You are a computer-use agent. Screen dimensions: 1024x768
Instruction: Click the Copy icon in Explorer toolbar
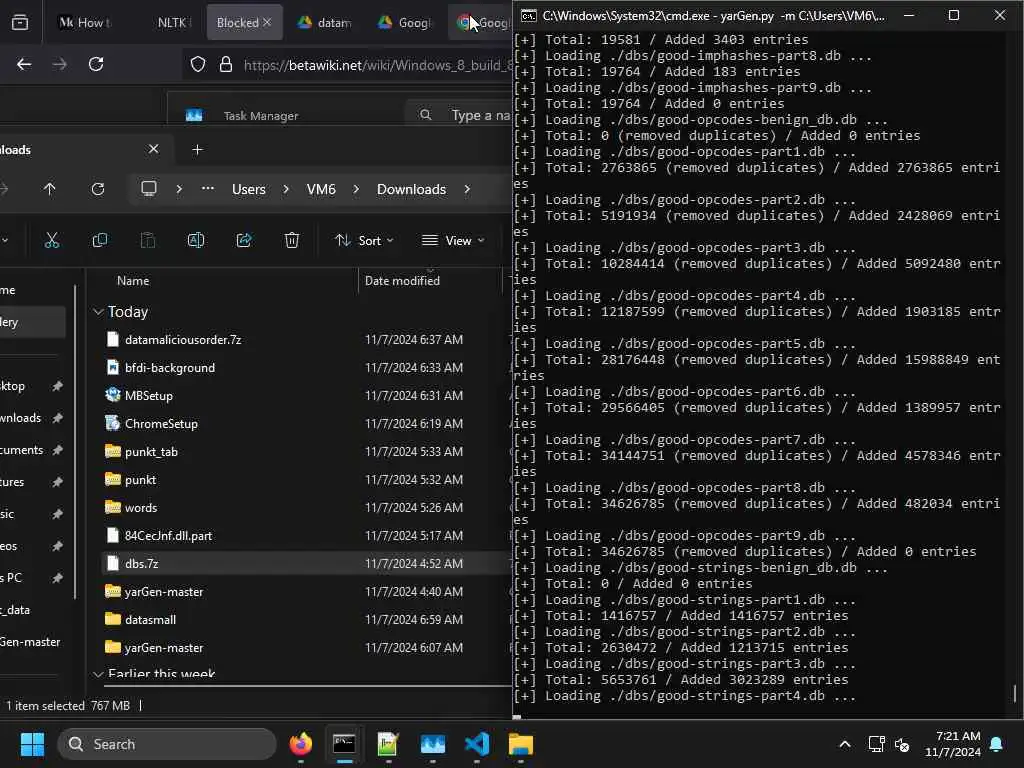coord(100,240)
